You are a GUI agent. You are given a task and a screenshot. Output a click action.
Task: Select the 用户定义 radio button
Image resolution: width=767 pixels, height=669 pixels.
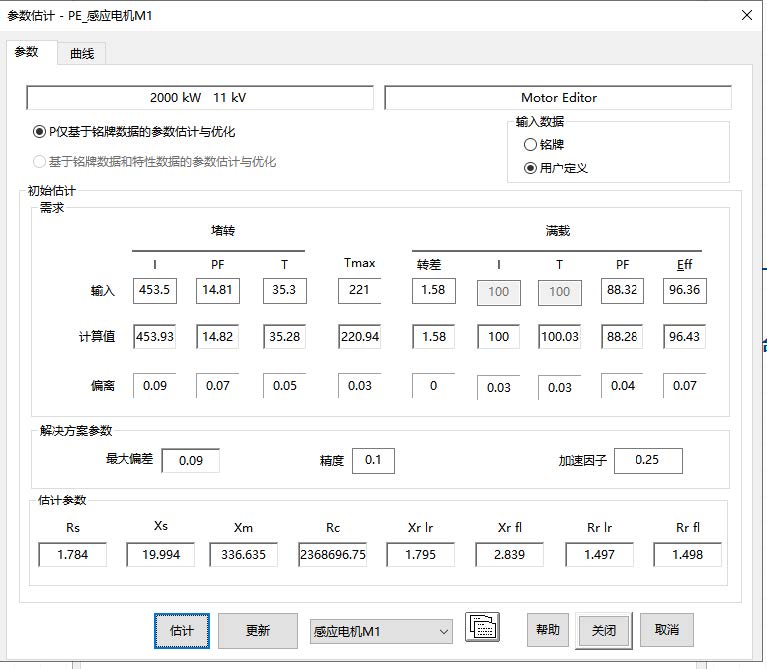(x=531, y=168)
